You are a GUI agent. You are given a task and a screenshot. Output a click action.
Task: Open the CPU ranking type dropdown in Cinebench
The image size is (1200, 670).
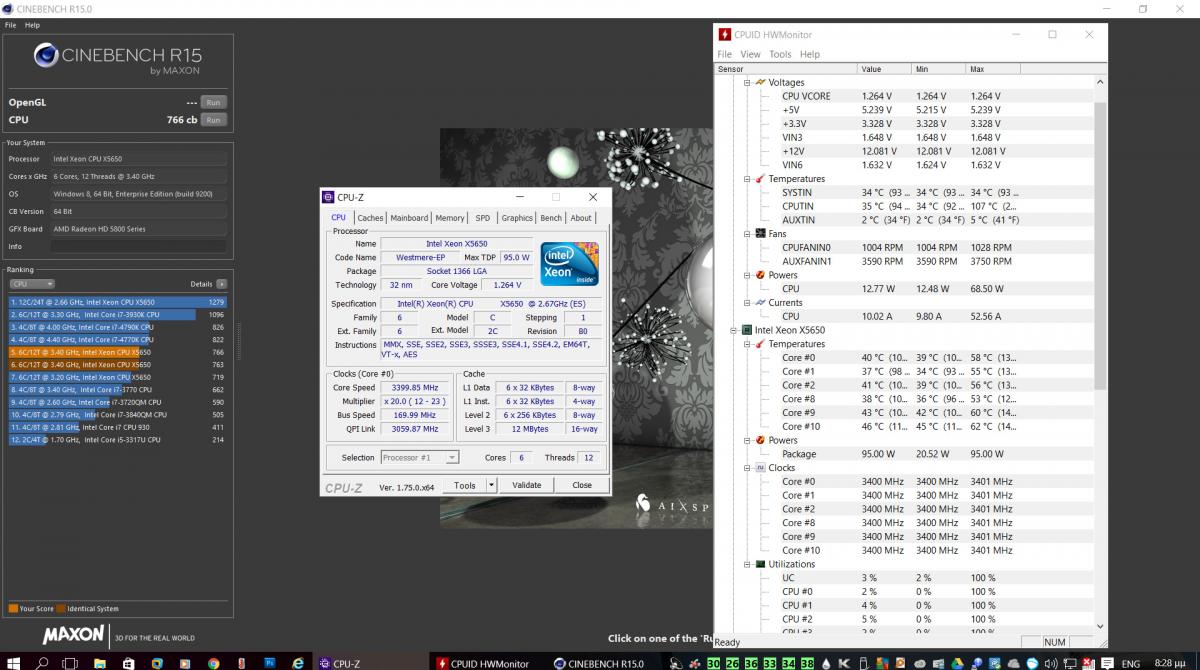click(31, 284)
